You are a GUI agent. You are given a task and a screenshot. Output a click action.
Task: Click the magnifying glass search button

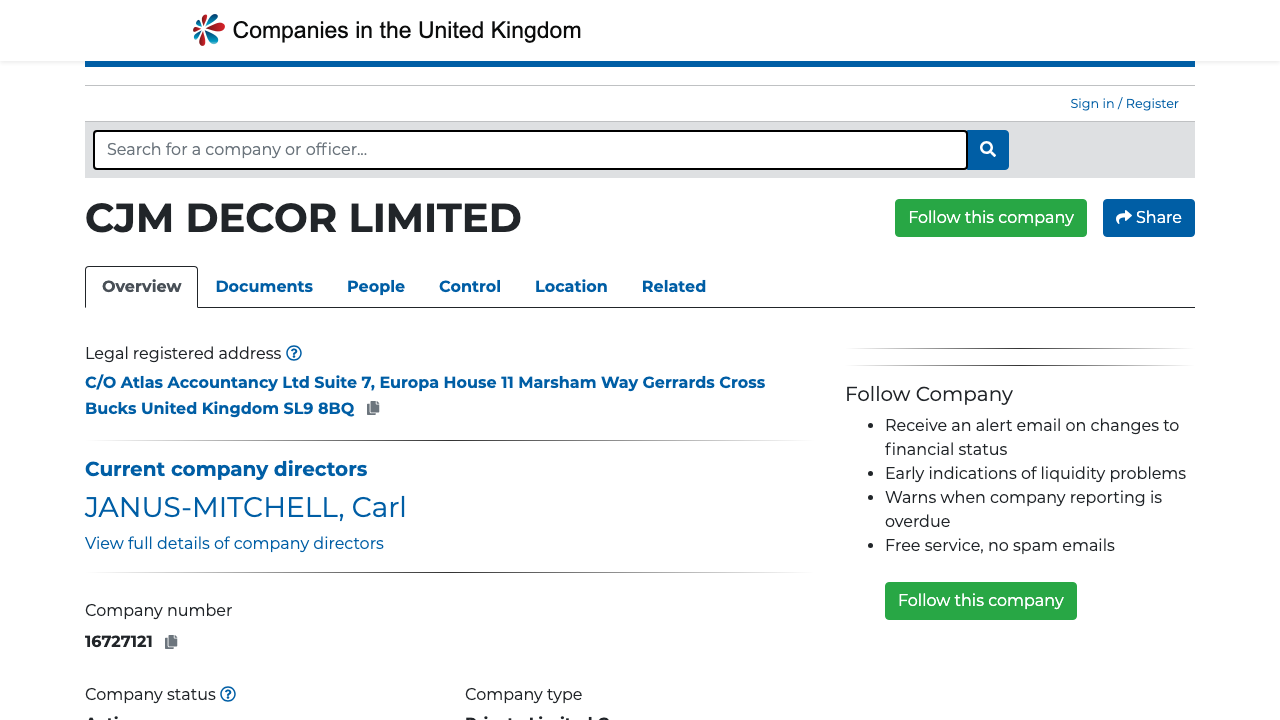click(x=988, y=150)
